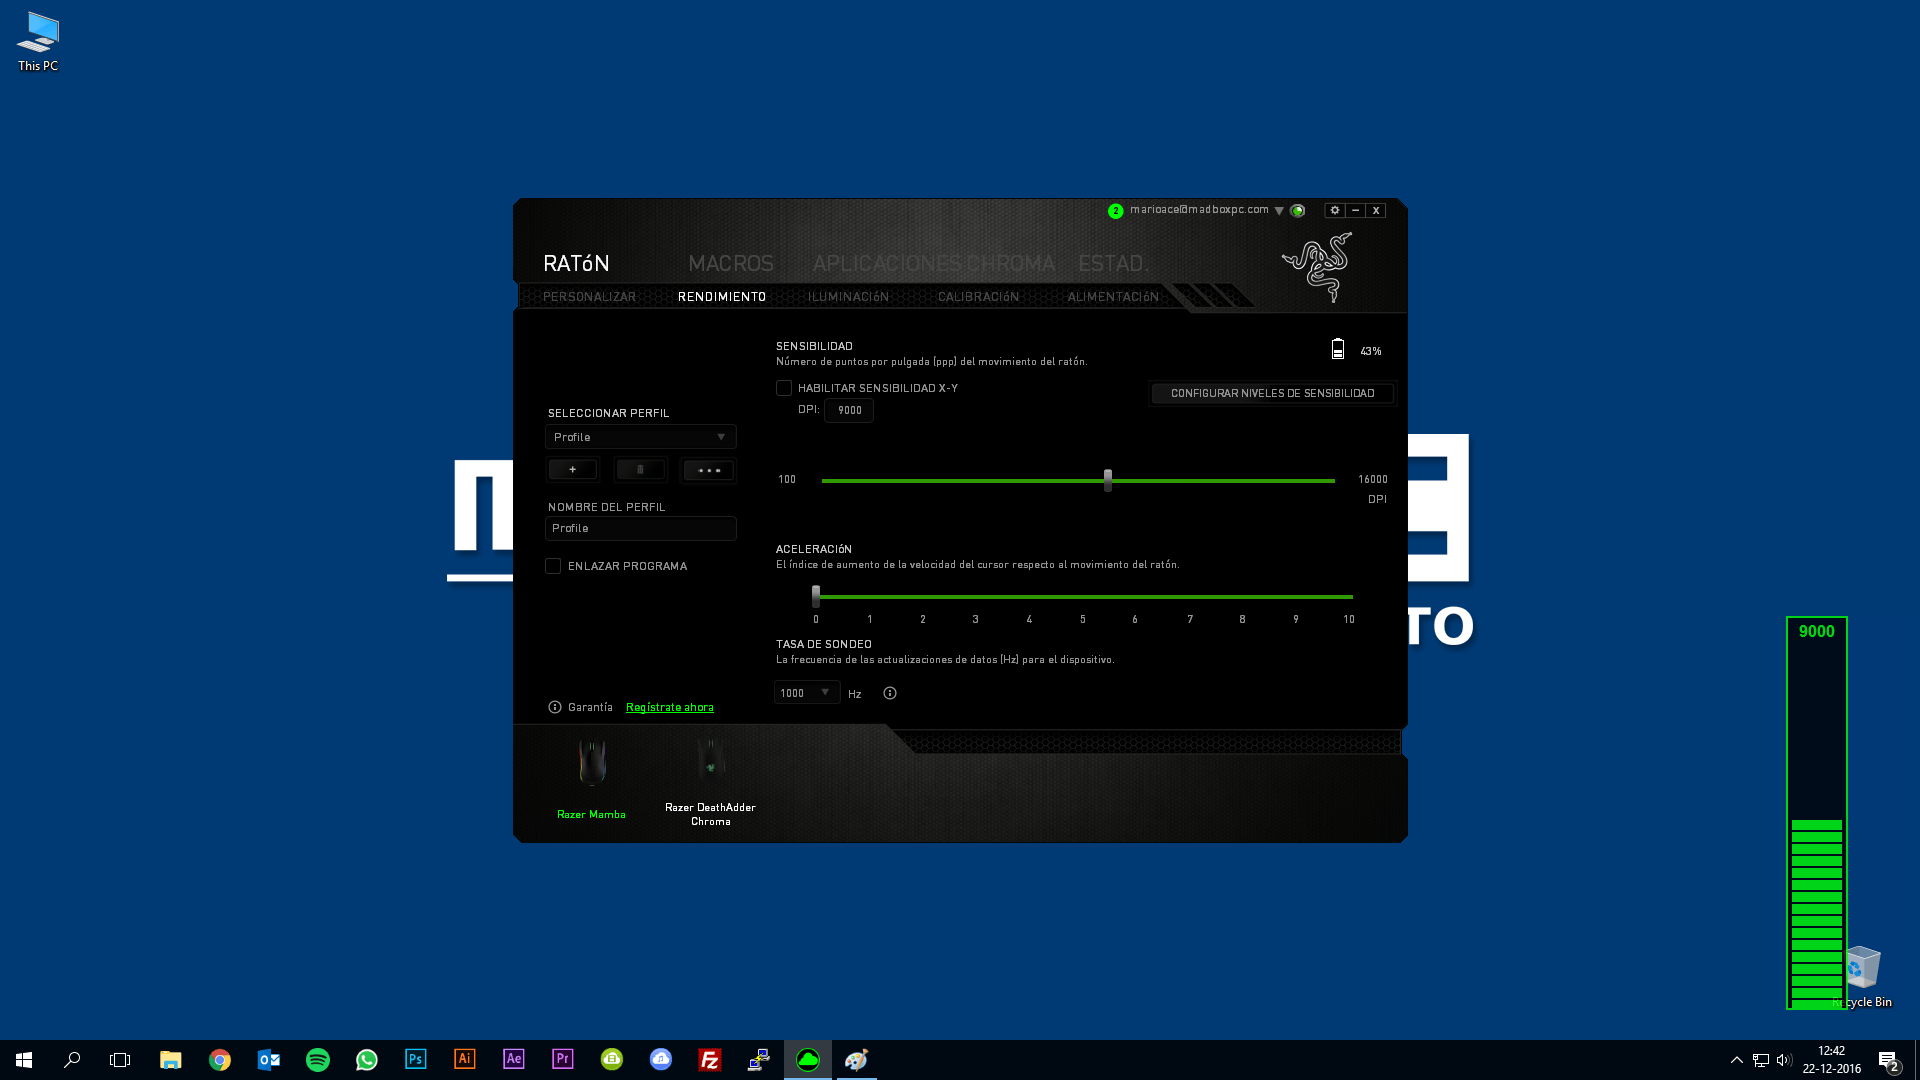Expand the account email dropdown arrow
1920x1080 pixels.
coord(1279,211)
